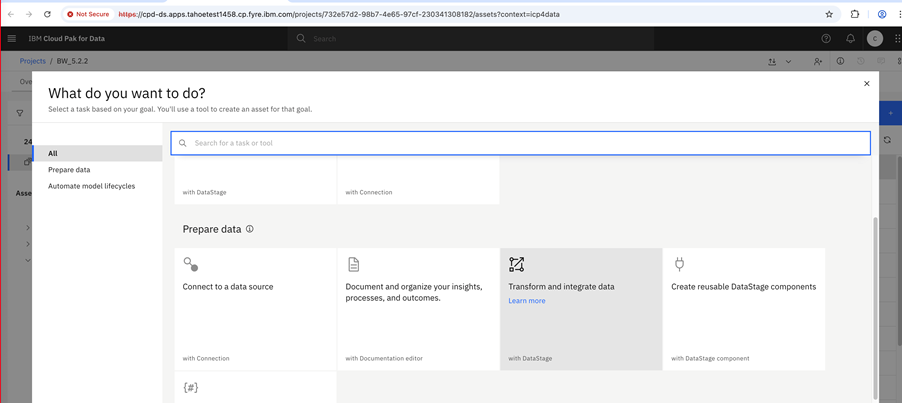Close the What do you want to do dialog

[866, 84]
